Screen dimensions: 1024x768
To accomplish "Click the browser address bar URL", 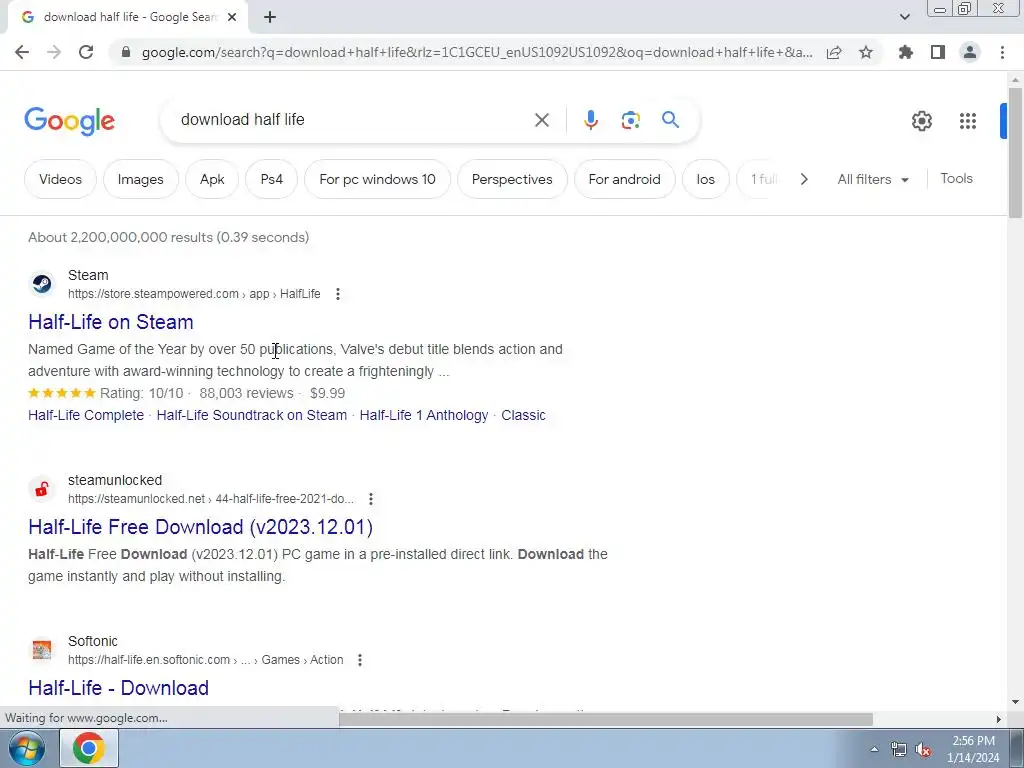I will (x=477, y=52).
